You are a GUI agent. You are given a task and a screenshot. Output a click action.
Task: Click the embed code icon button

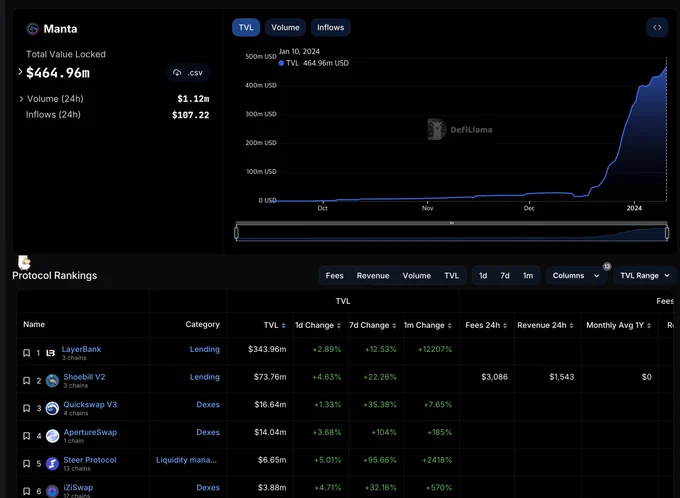click(657, 27)
